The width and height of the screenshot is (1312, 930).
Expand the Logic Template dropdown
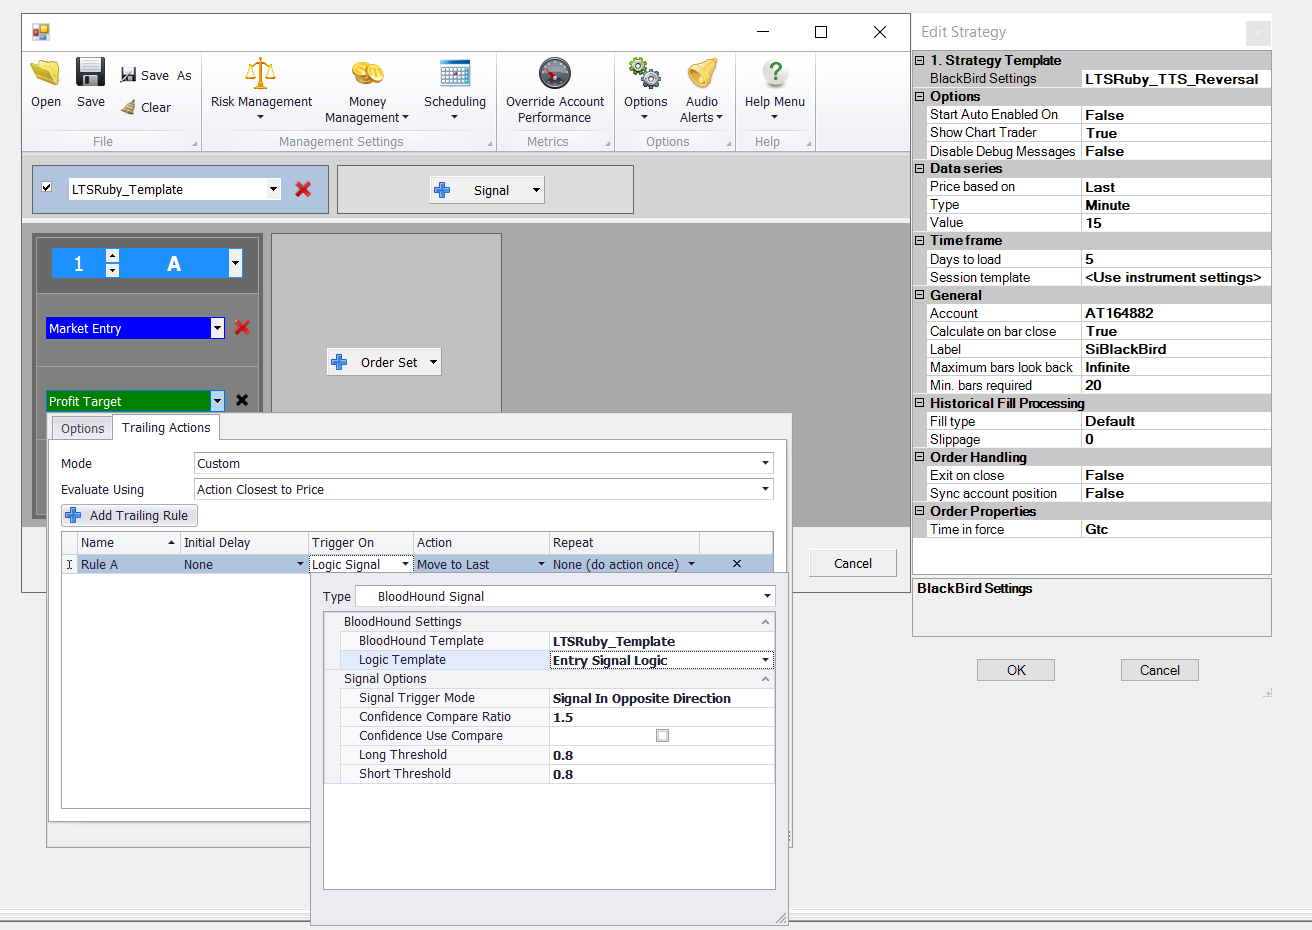tap(765, 660)
